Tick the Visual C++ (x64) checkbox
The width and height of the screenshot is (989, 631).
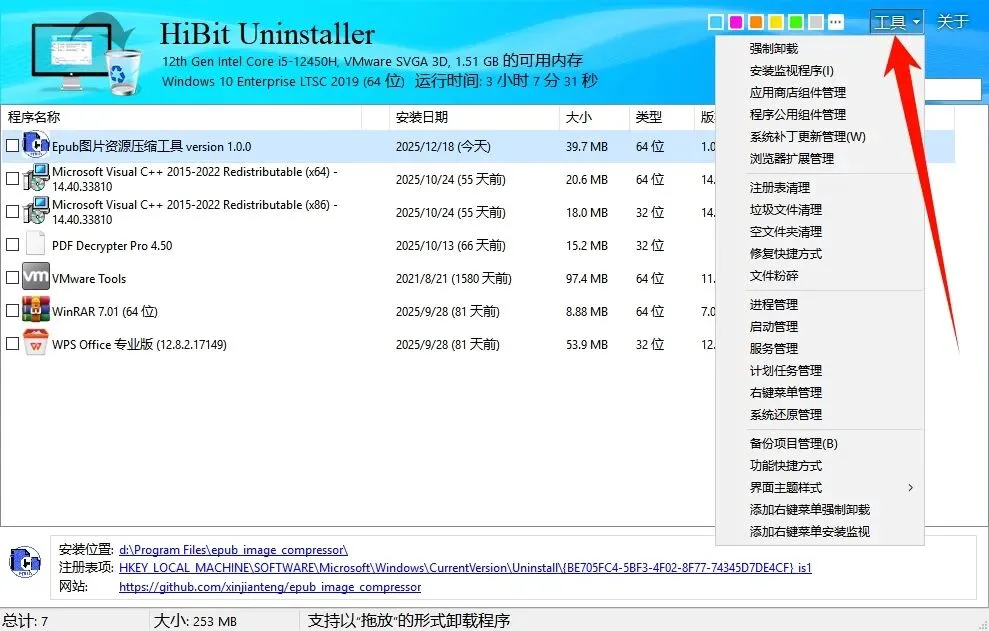click(12, 179)
